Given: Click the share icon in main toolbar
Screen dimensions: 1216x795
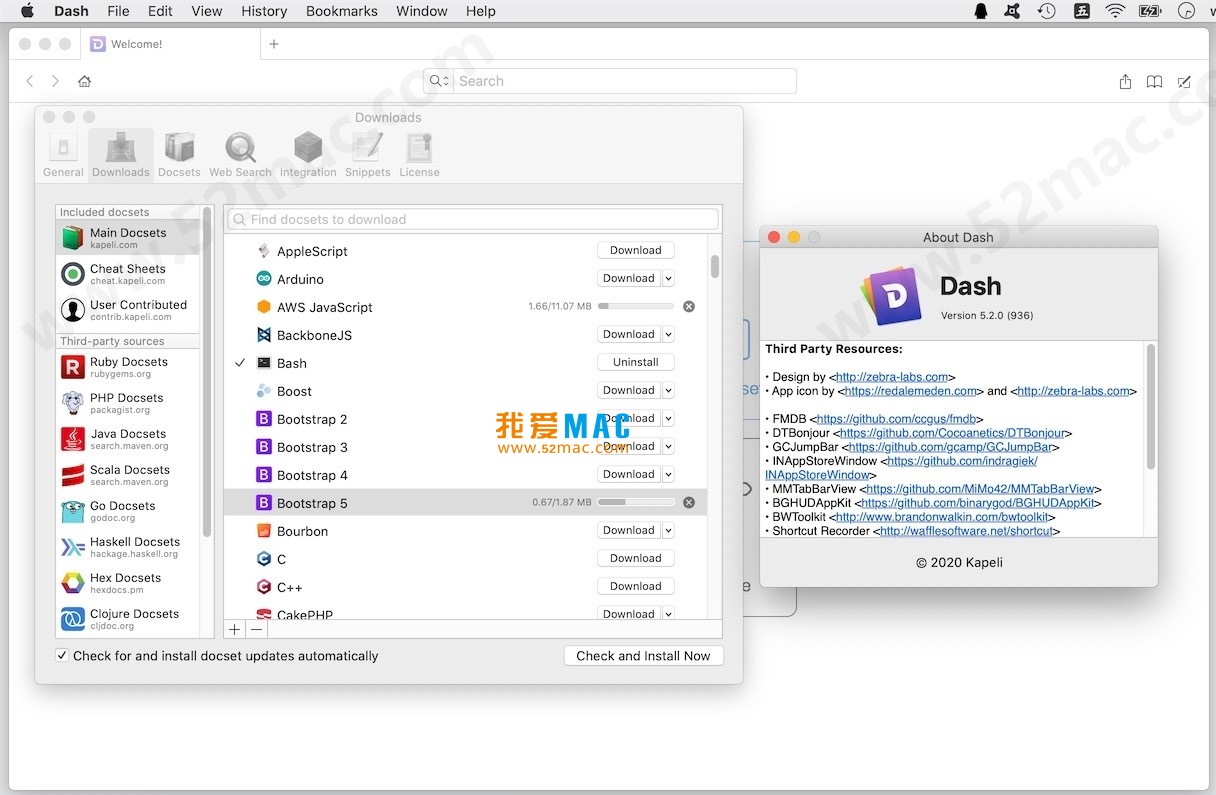Looking at the screenshot, I should coord(1125,81).
